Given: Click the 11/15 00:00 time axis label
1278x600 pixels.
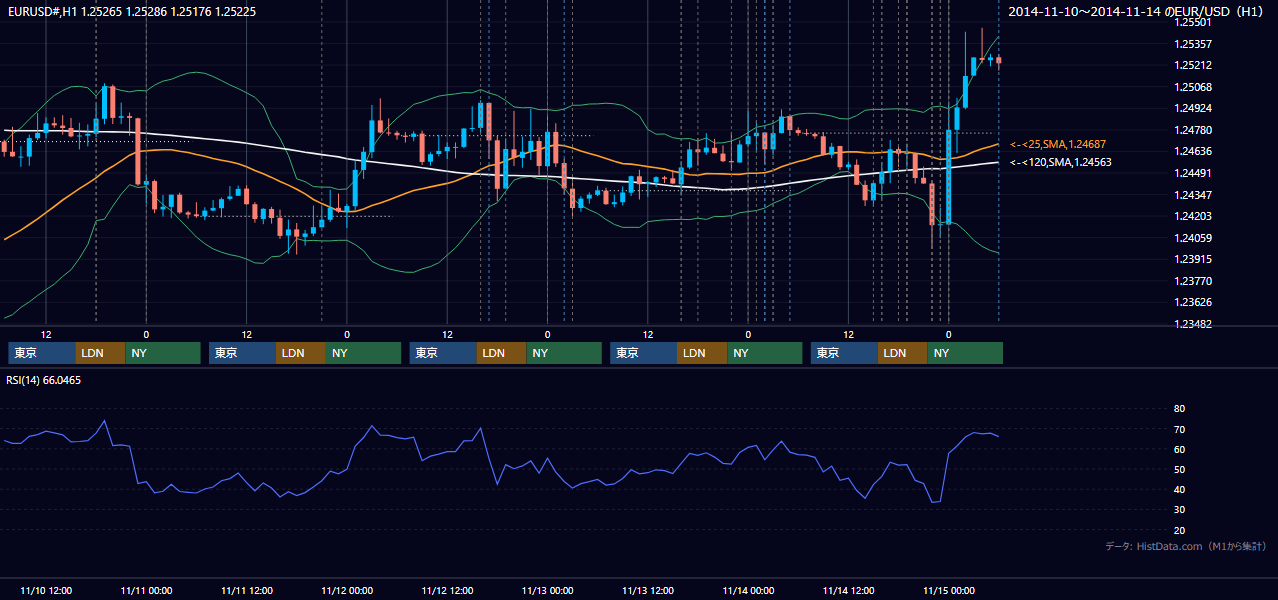Looking at the screenshot, I should (949, 590).
